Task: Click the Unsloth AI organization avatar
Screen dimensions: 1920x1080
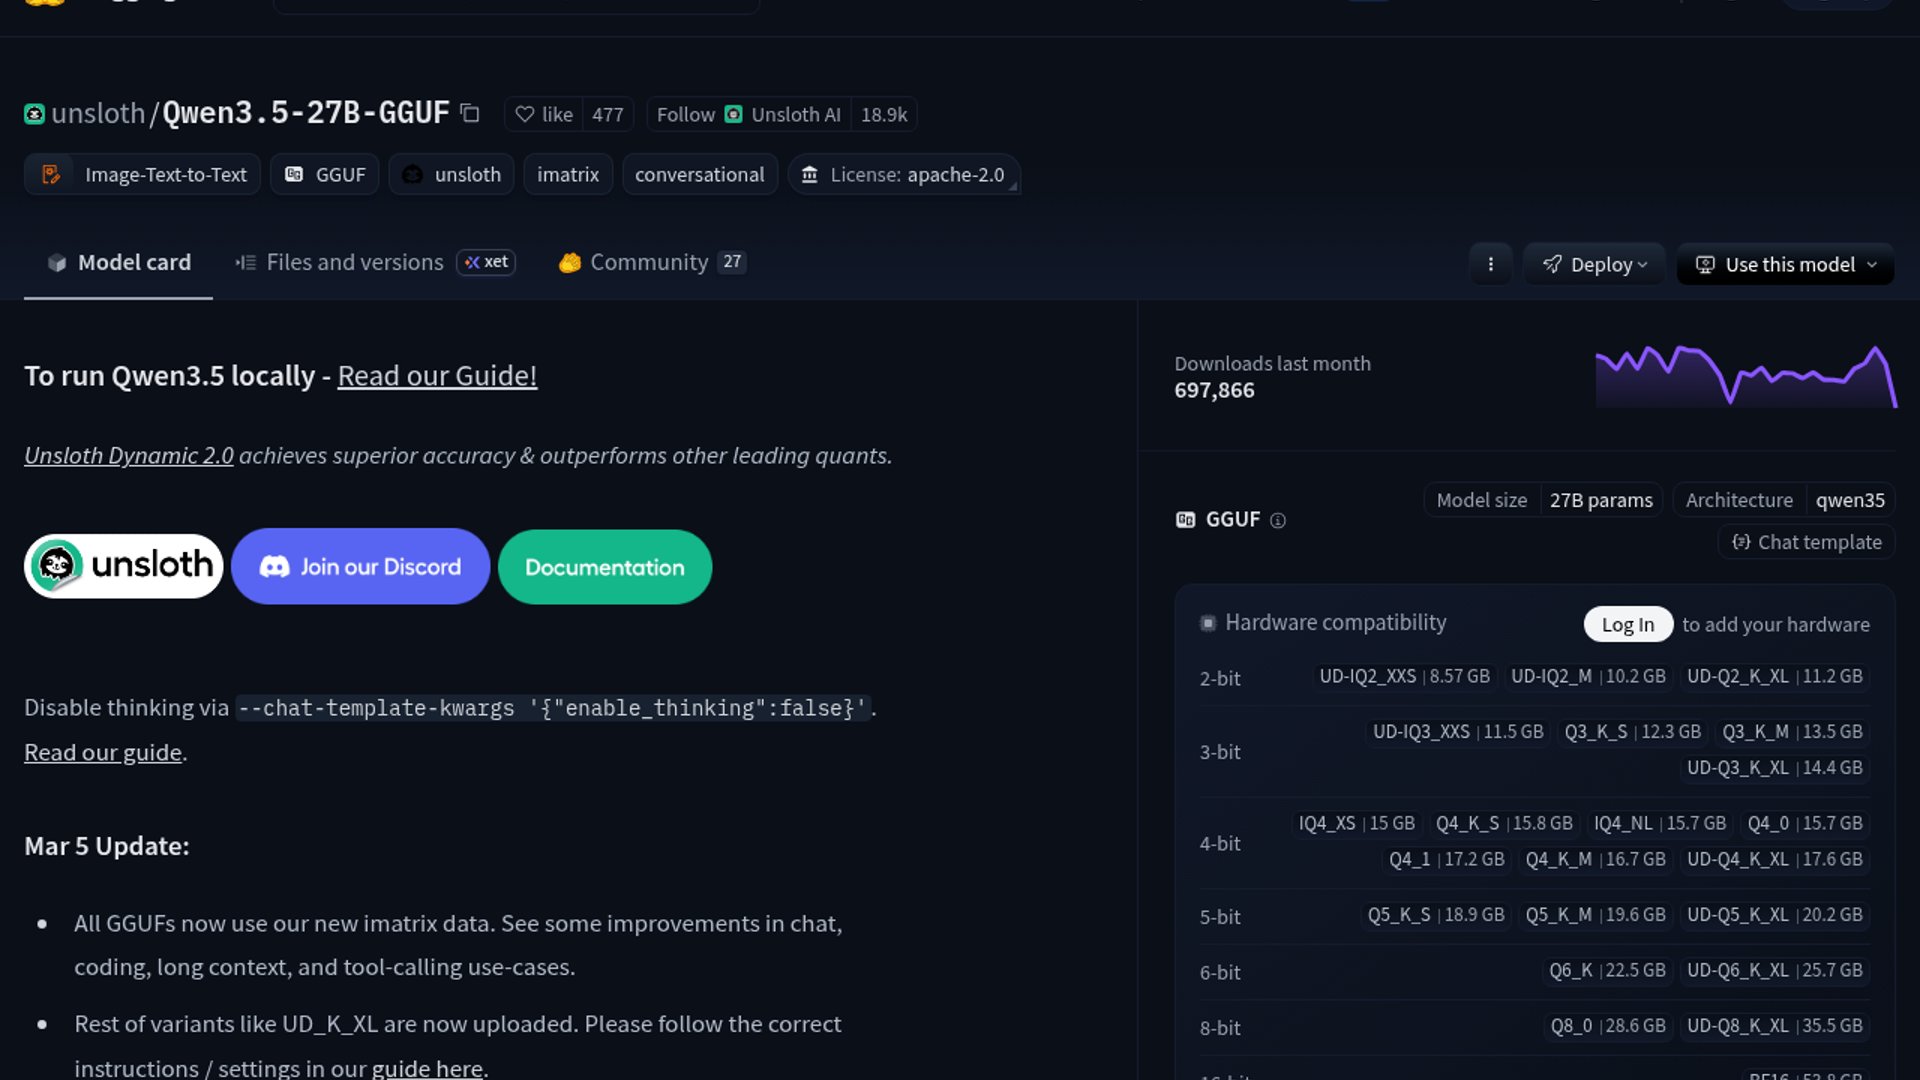Action: [x=733, y=115]
